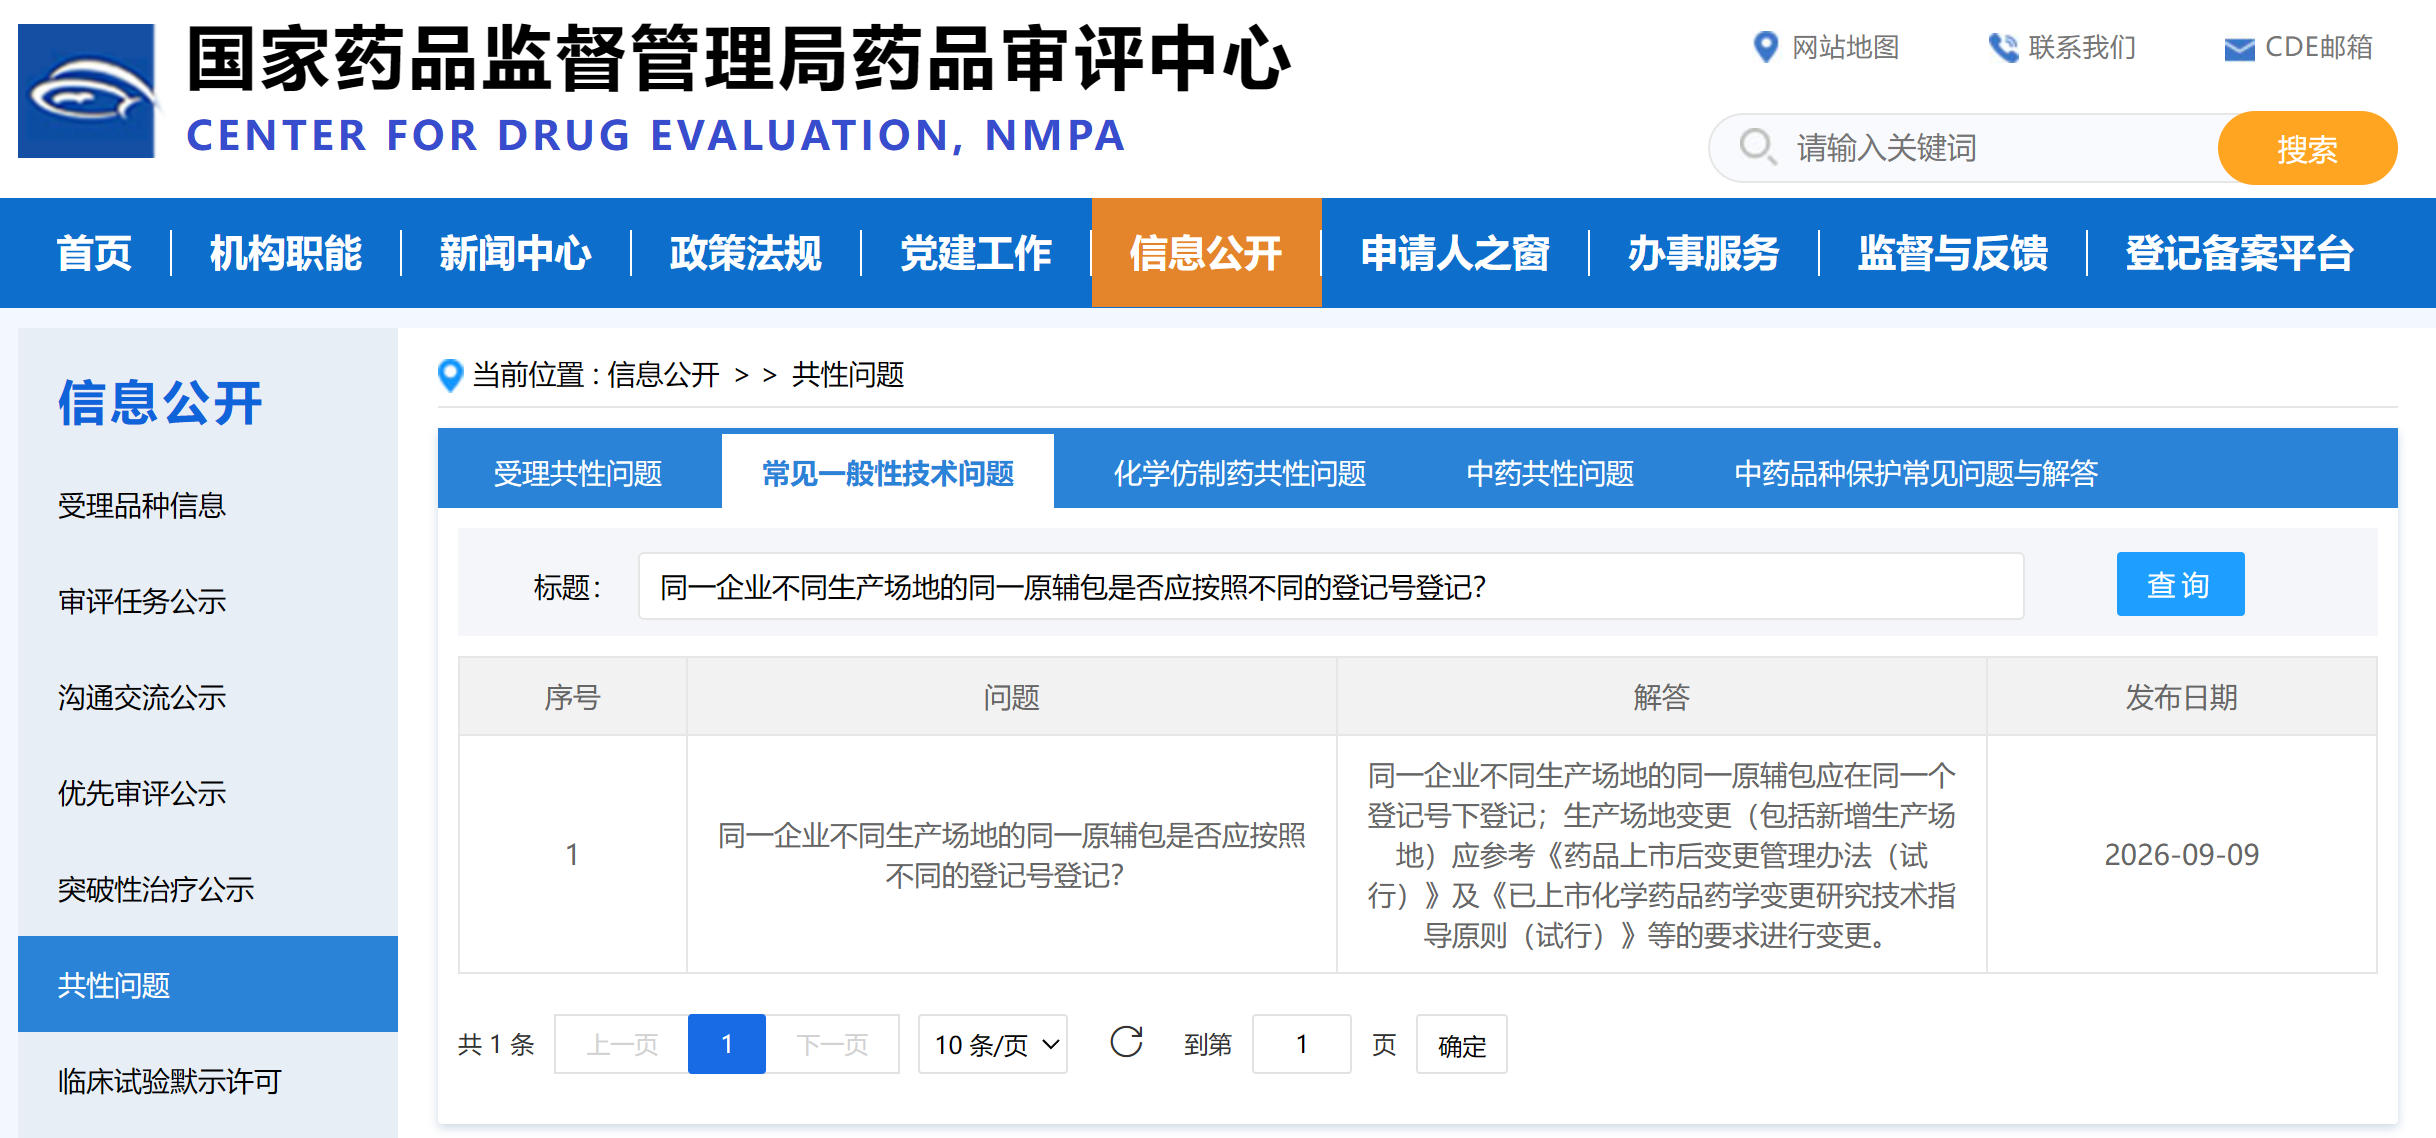This screenshot has height=1138, width=2436.
Task: Click the 序号 column header
Action: pos(572,697)
